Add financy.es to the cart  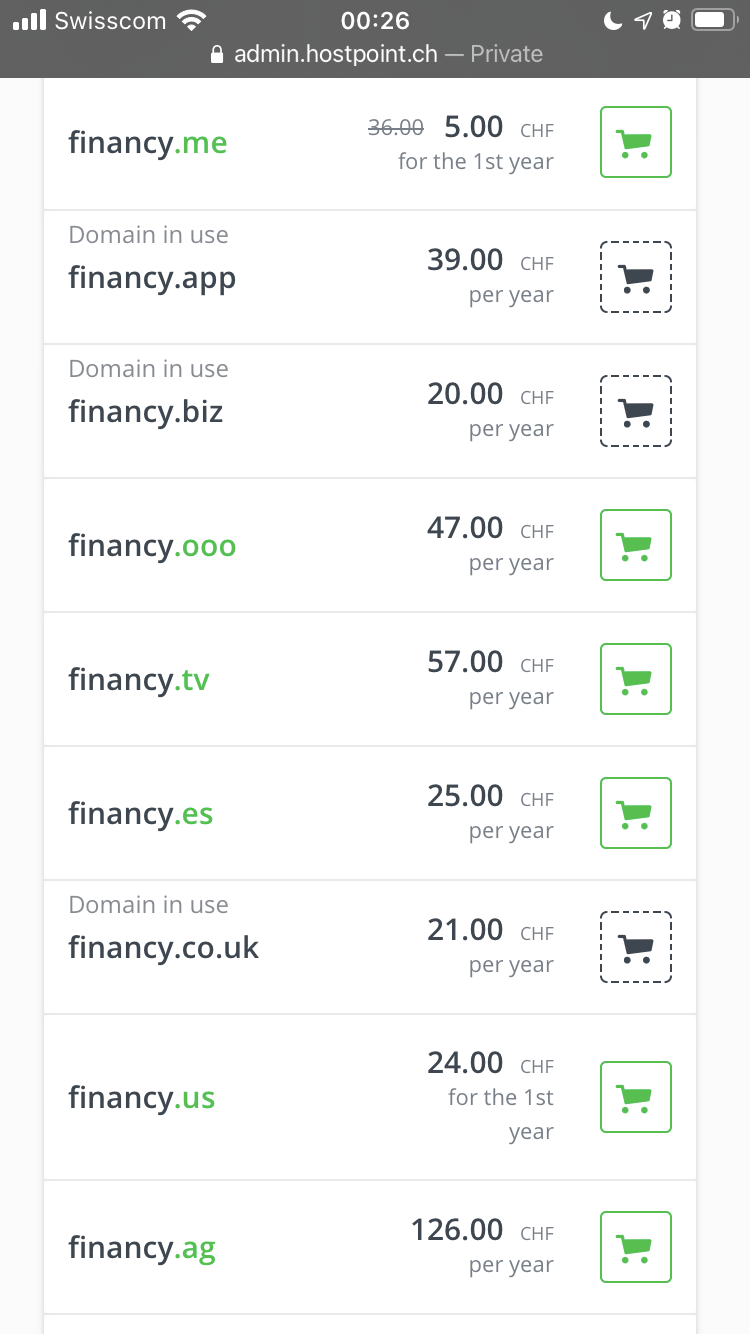[635, 813]
